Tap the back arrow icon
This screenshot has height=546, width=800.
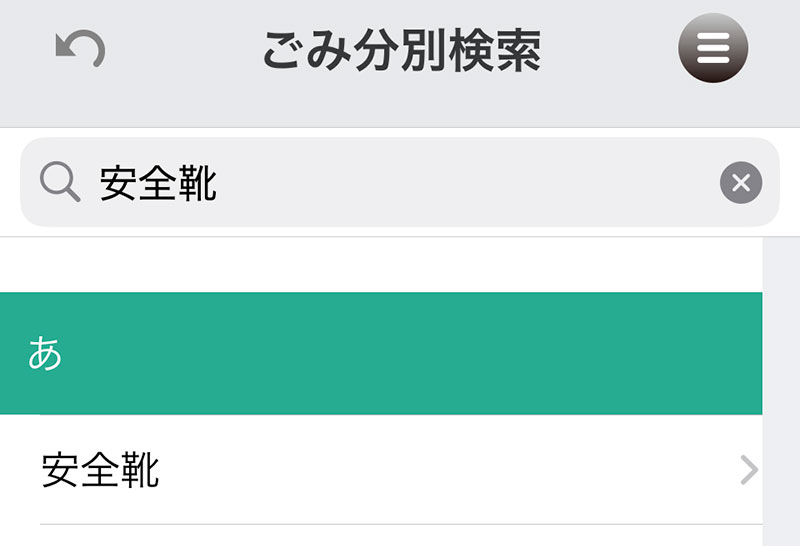click(80, 50)
